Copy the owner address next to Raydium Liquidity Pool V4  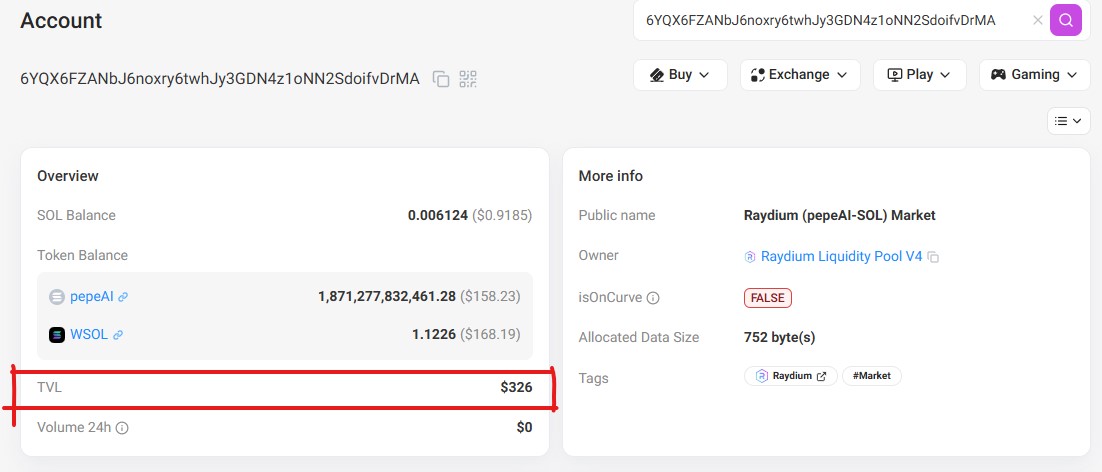[x=933, y=257]
